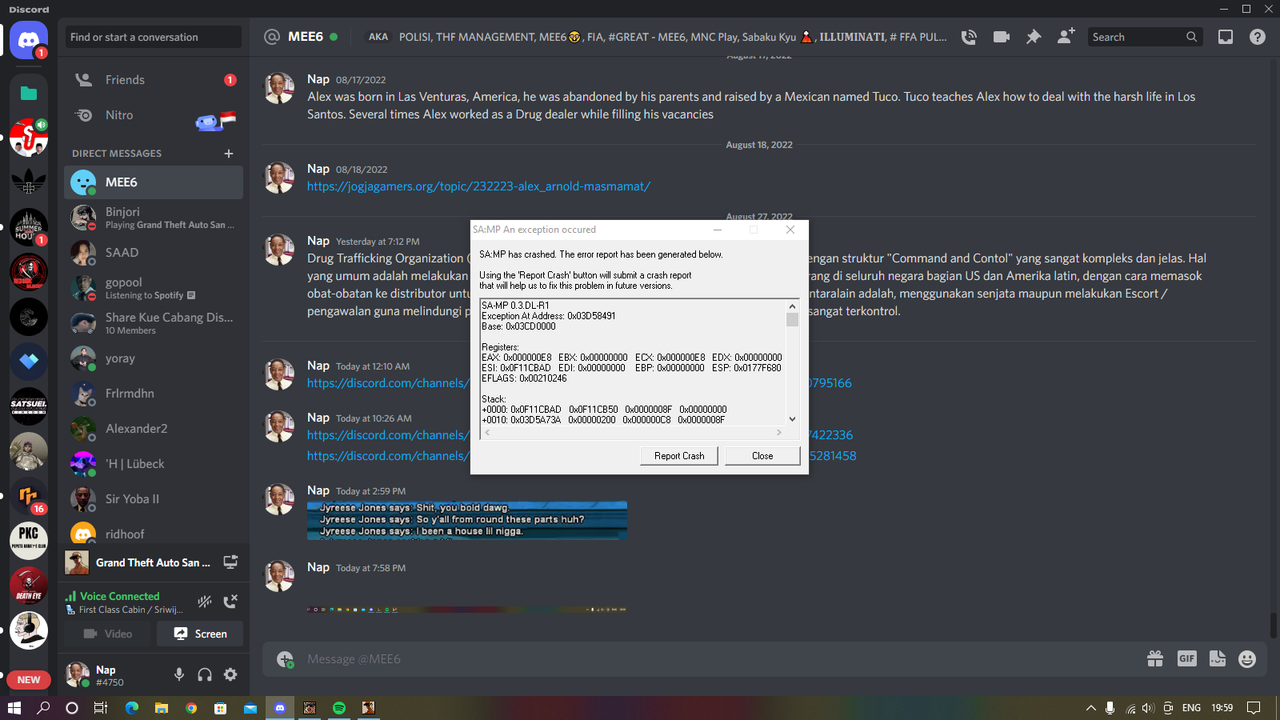The height and width of the screenshot is (720, 1280).
Task: Open the Alexander2 conversation
Action: pyautogui.click(x=153, y=428)
